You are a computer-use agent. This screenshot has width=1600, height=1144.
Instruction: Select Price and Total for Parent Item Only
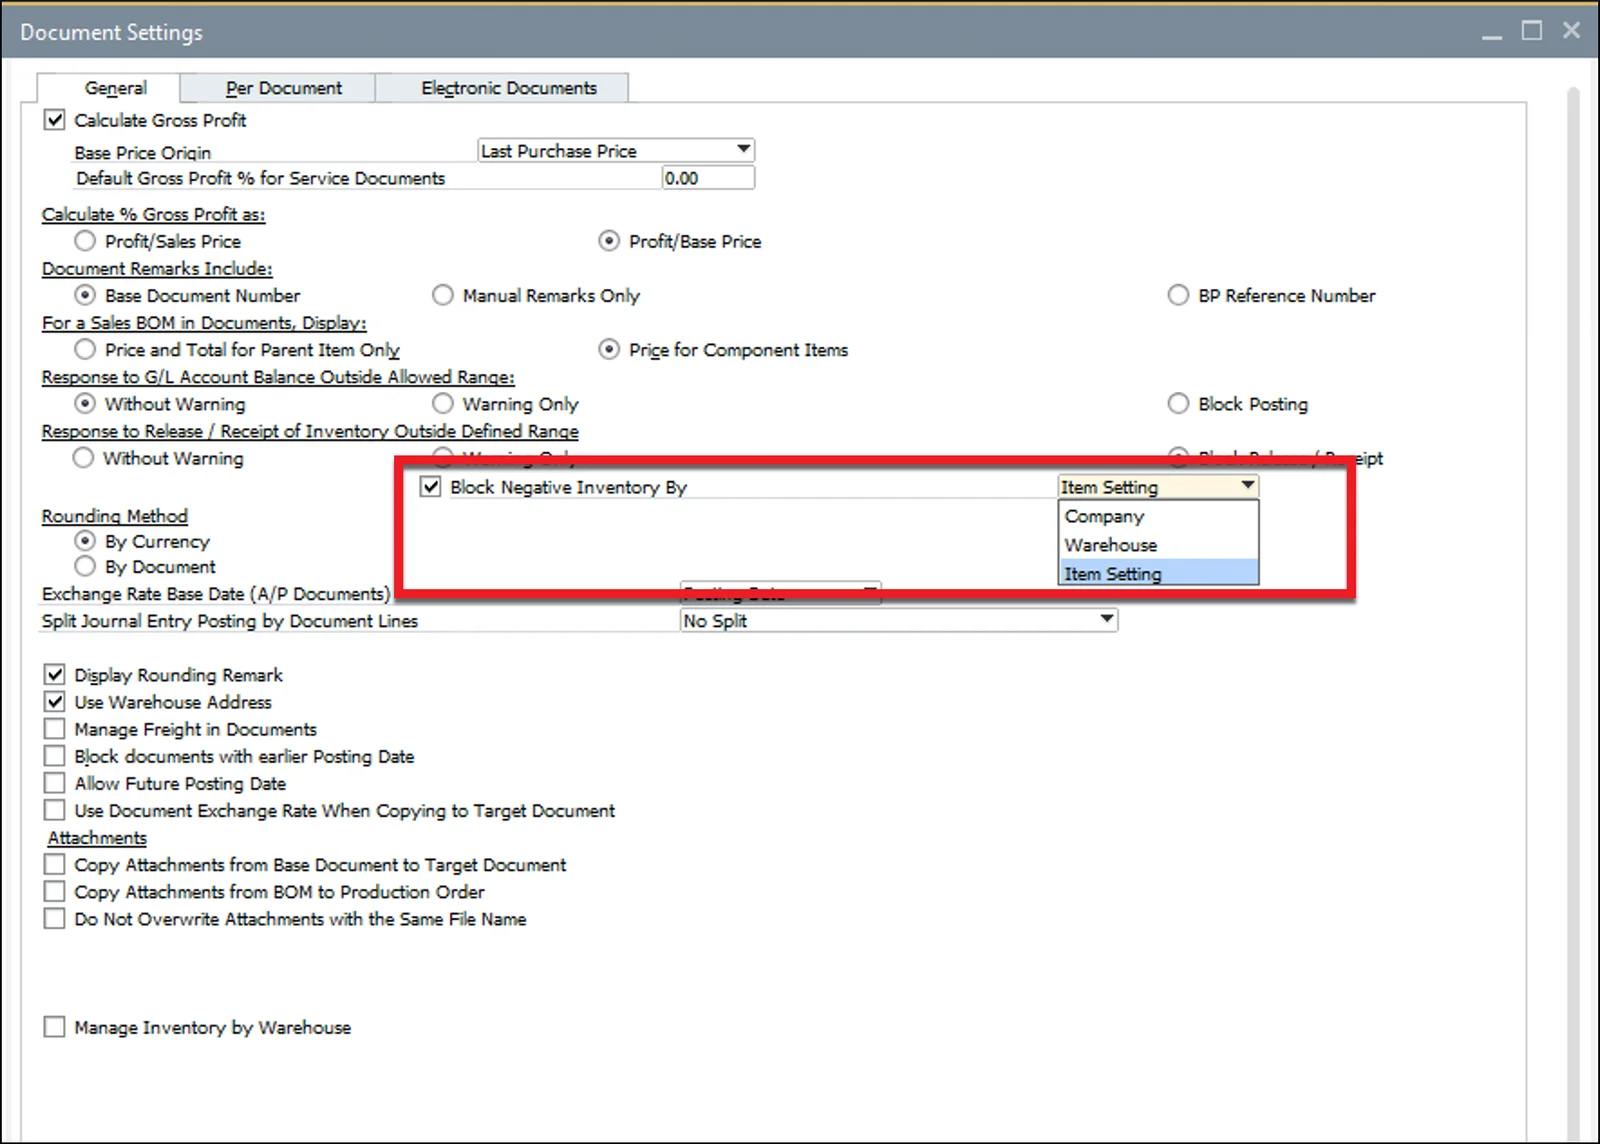(85, 350)
